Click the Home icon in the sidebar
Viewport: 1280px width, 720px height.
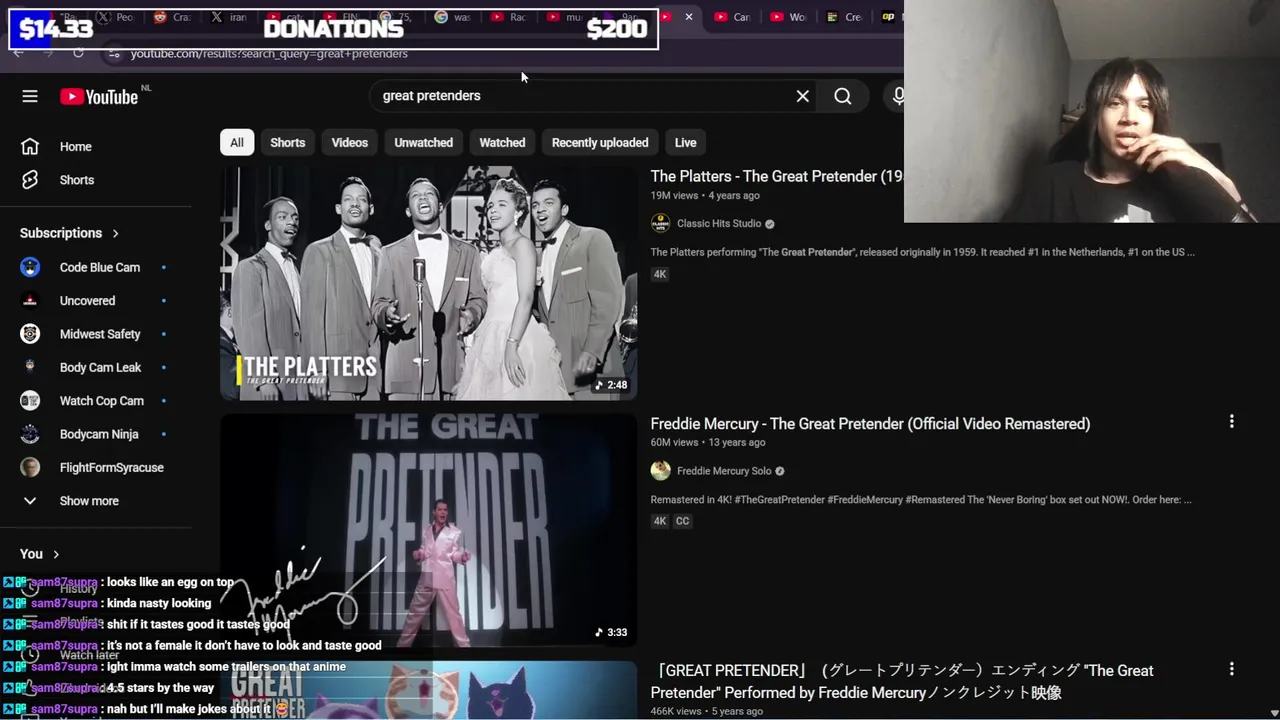pyautogui.click(x=30, y=147)
